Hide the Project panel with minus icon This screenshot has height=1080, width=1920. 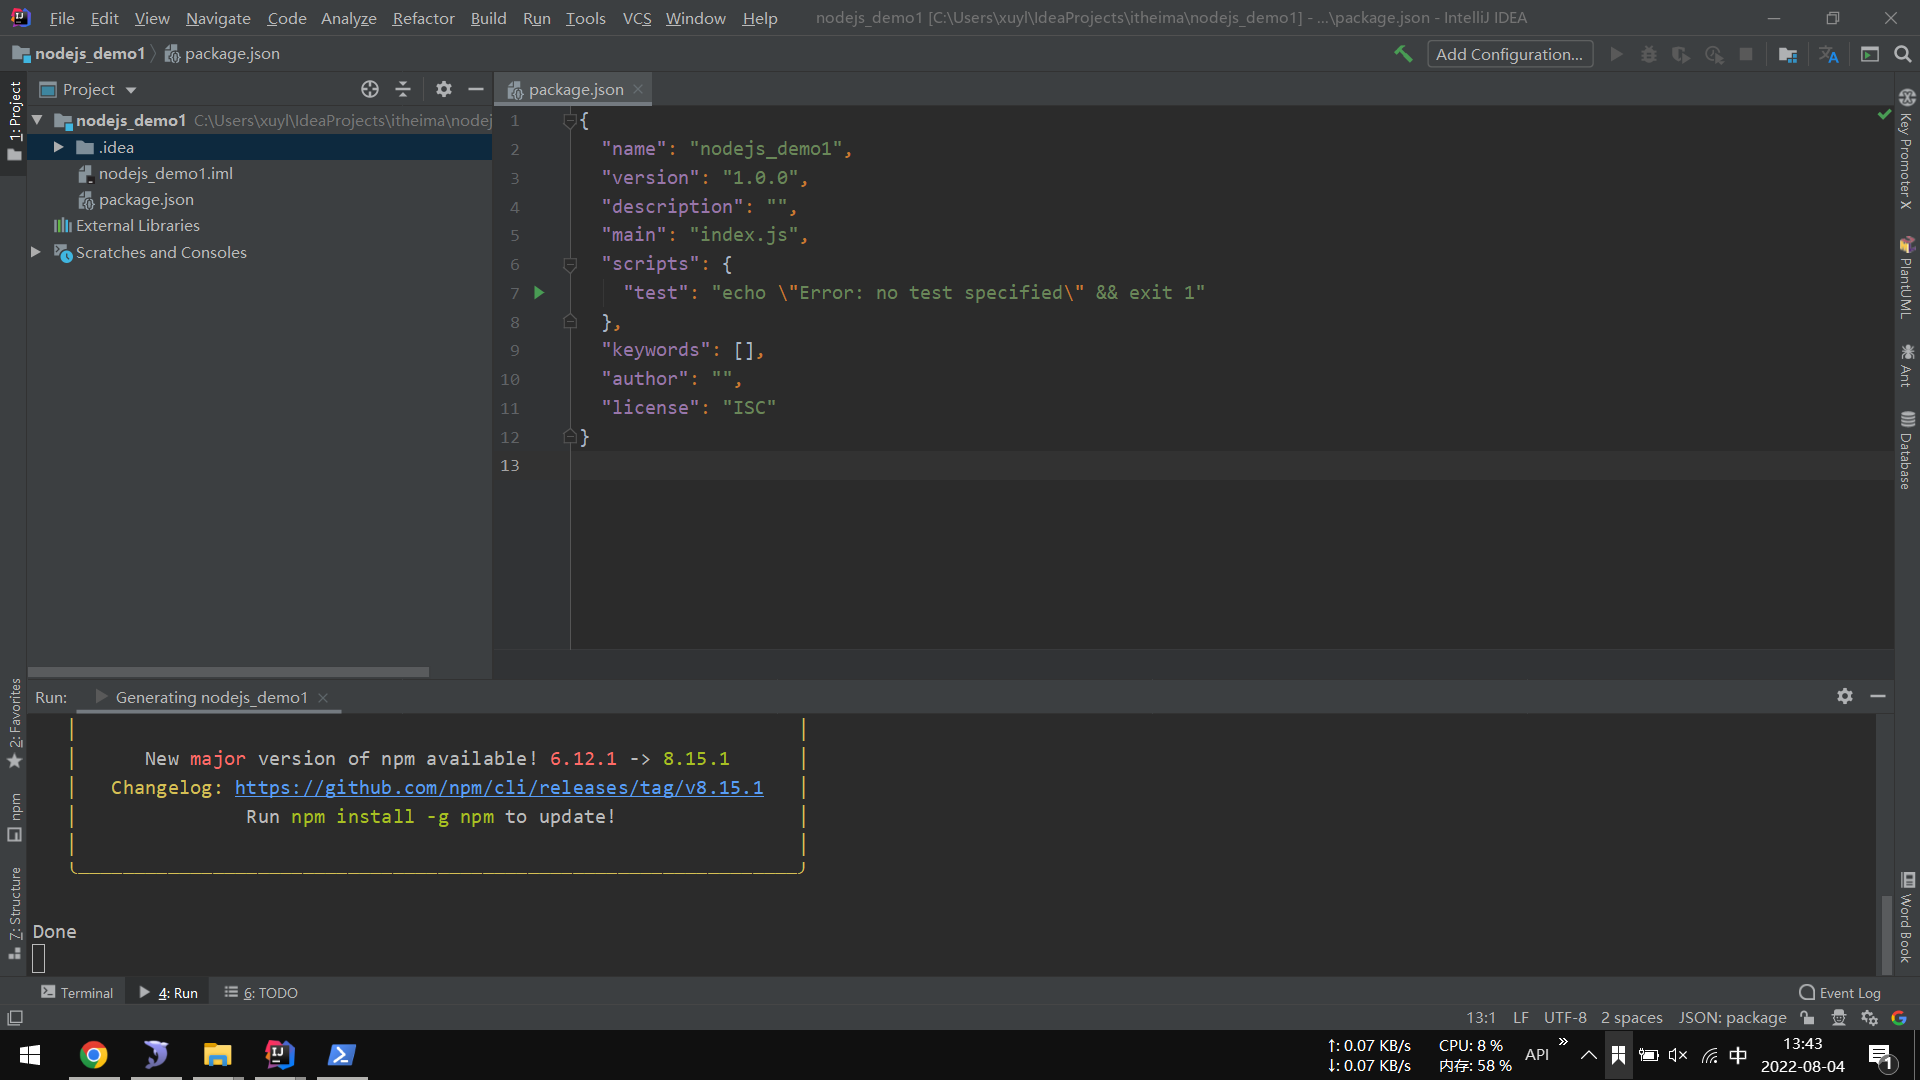tap(476, 89)
